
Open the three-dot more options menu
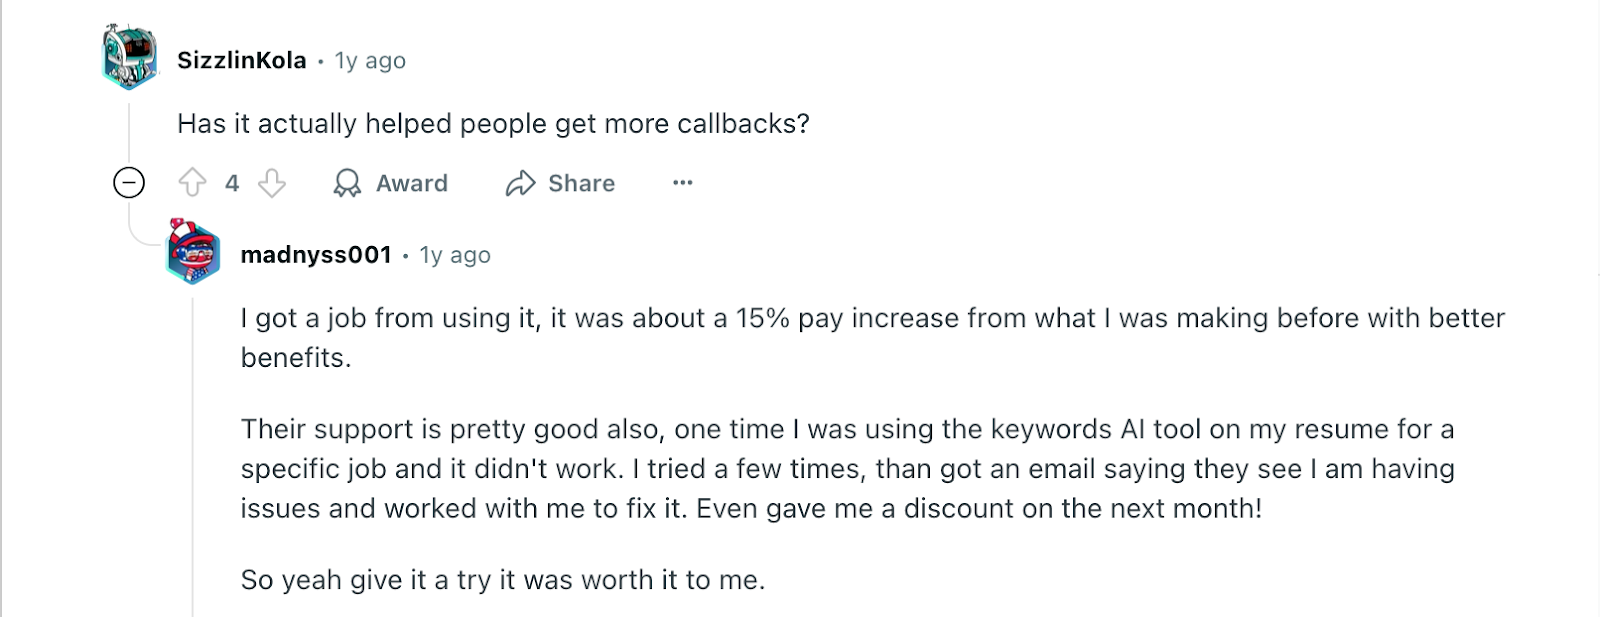(x=683, y=183)
